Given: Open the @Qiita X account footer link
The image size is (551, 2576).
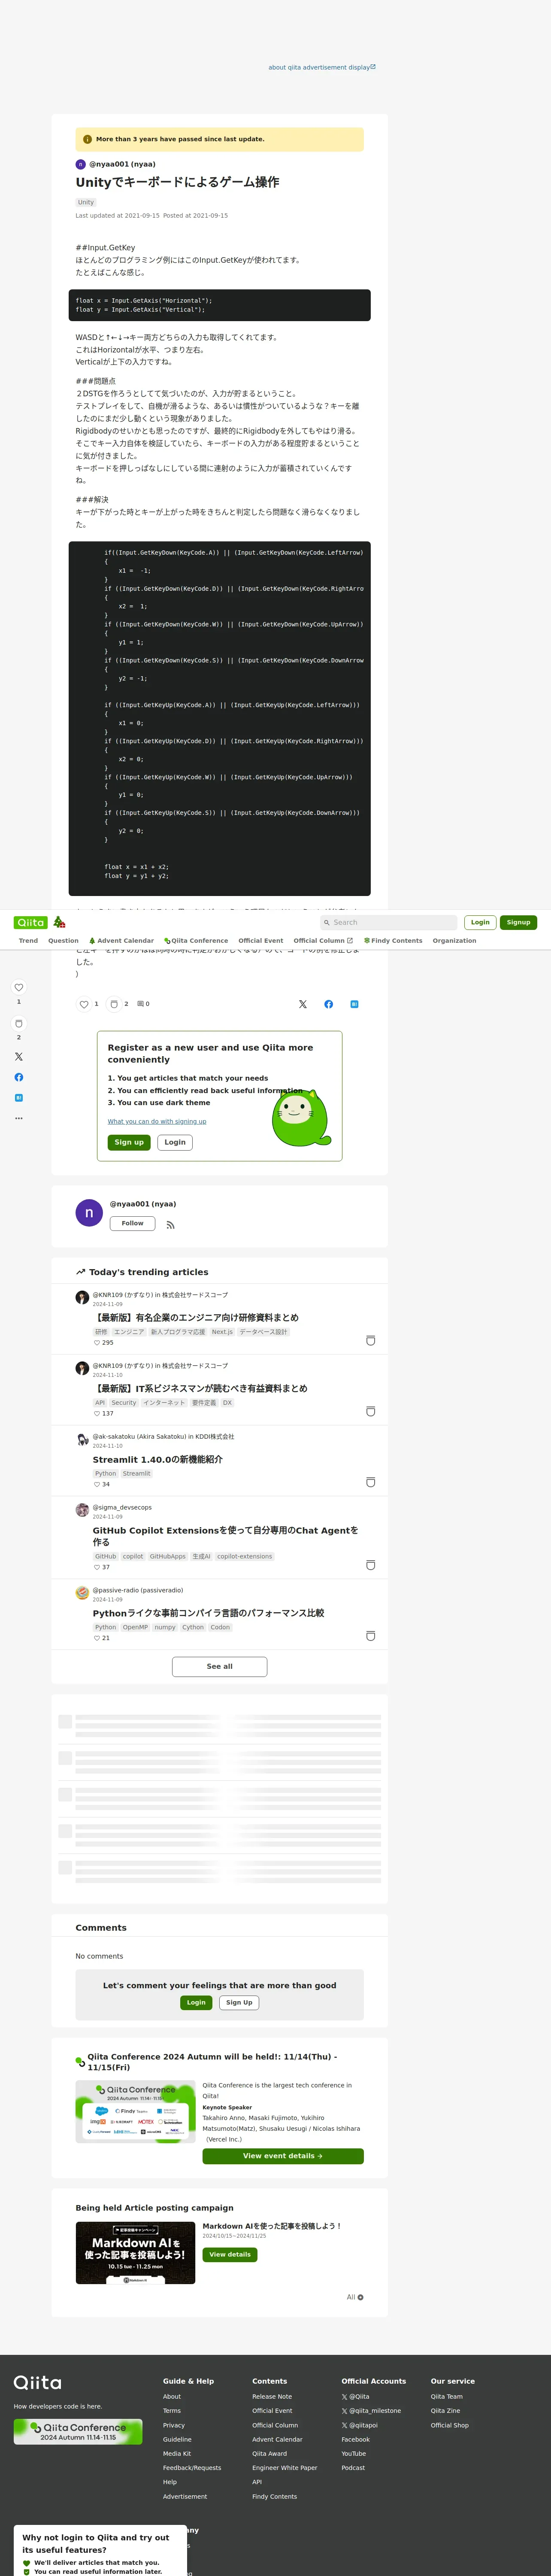Looking at the screenshot, I should [x=355, y=2396].
